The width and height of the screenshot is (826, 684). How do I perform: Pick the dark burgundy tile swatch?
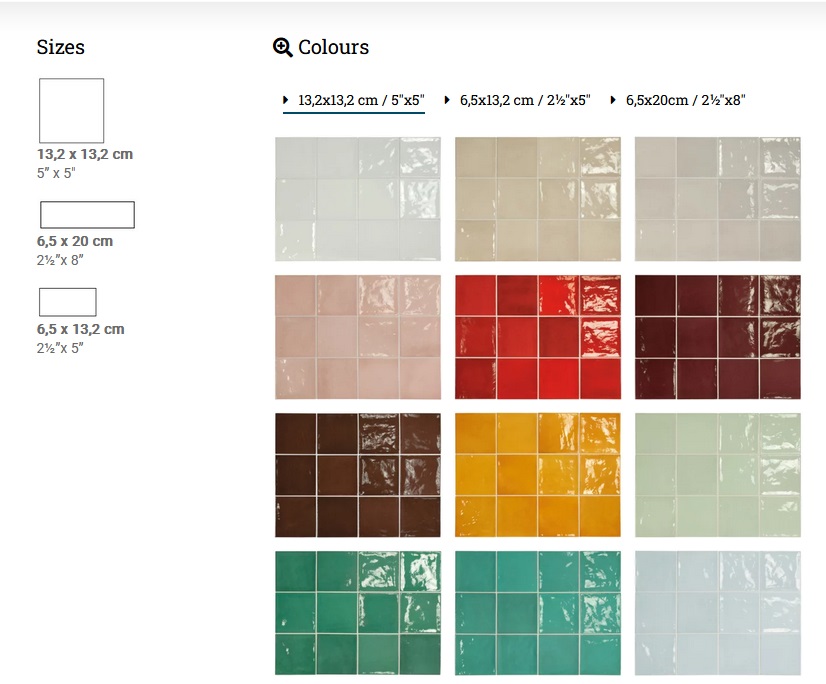717,337
